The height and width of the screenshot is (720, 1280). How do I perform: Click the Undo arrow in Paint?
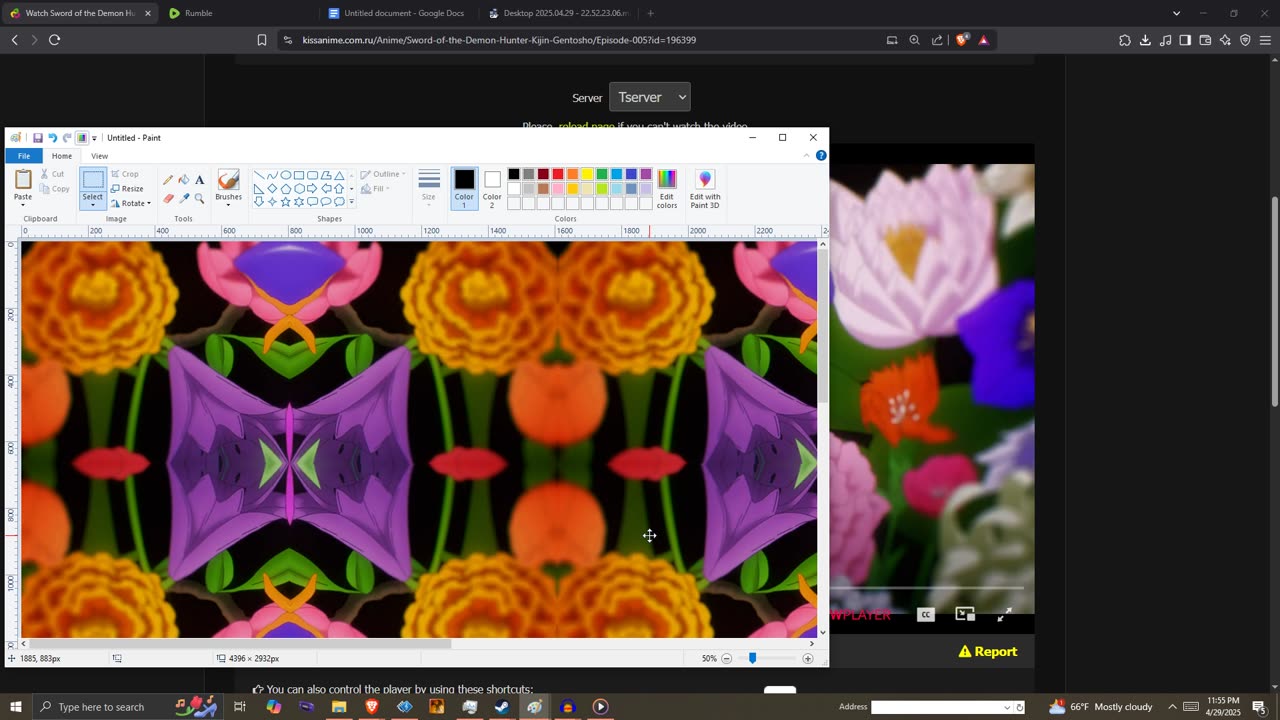click(x=52, y=138)
